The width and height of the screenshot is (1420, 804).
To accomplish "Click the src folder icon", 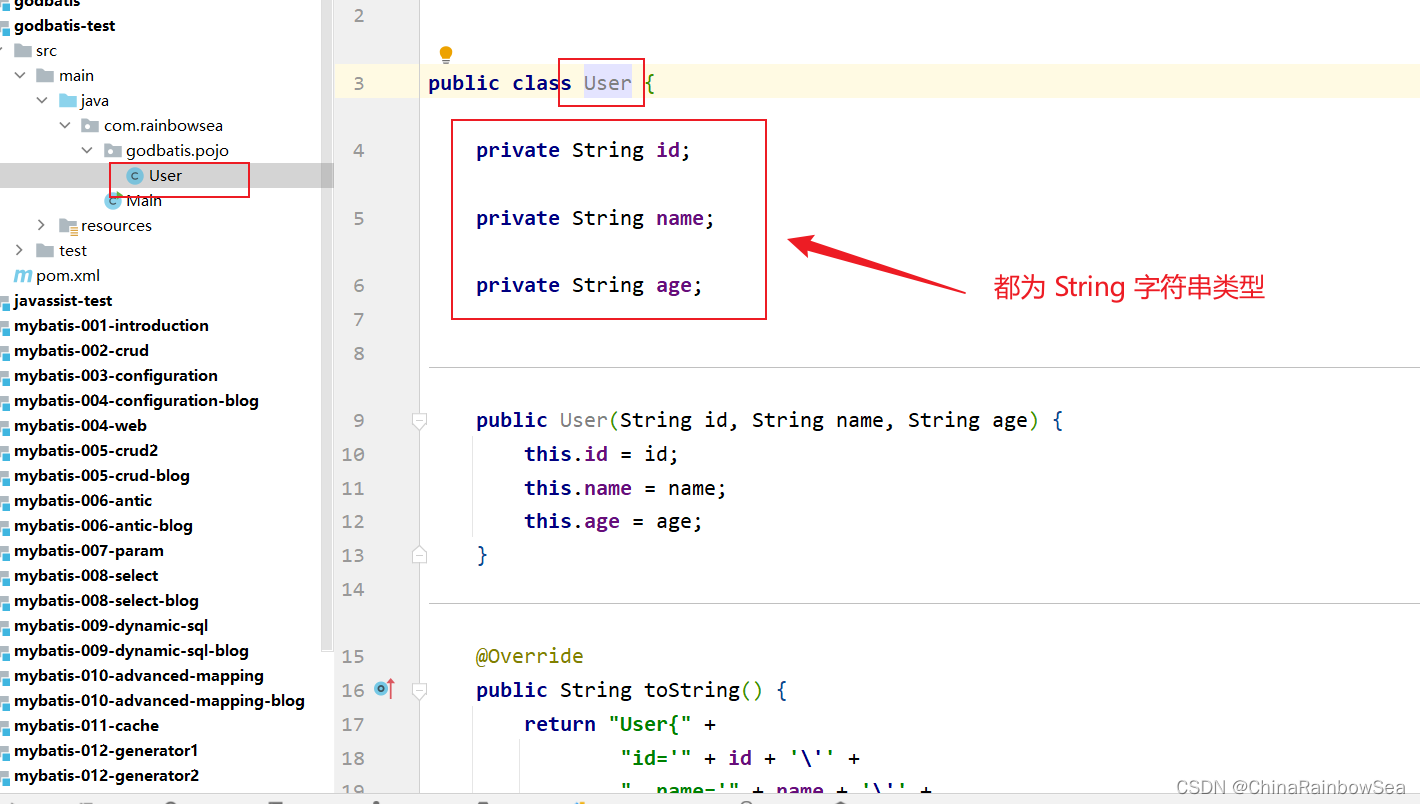I will 23,50.
